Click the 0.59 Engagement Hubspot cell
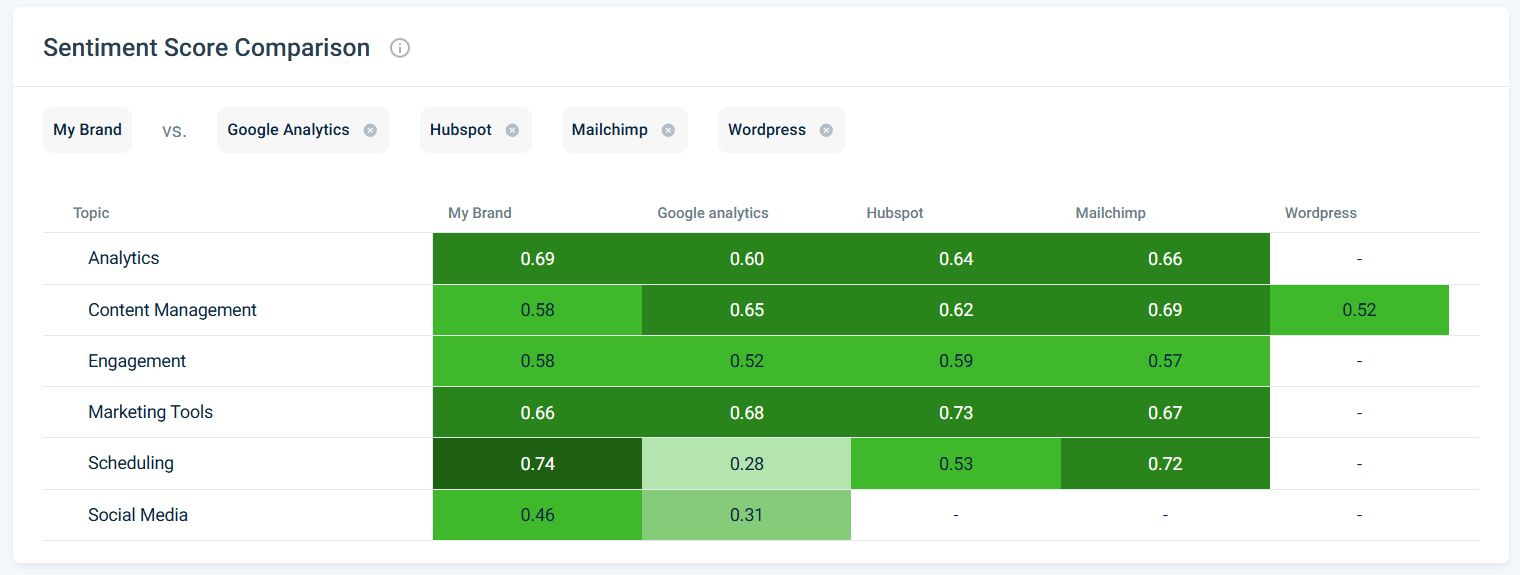Viewport: 1520px width, 575px height. coord(956,361)
